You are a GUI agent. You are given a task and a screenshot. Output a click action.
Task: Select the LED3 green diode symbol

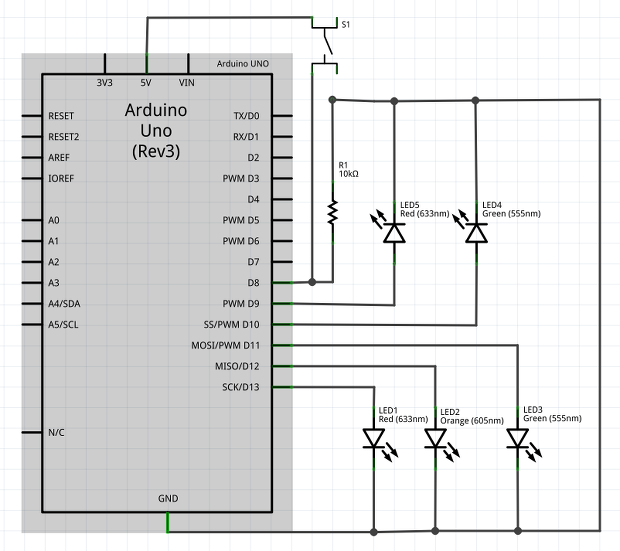click(524, 439)
